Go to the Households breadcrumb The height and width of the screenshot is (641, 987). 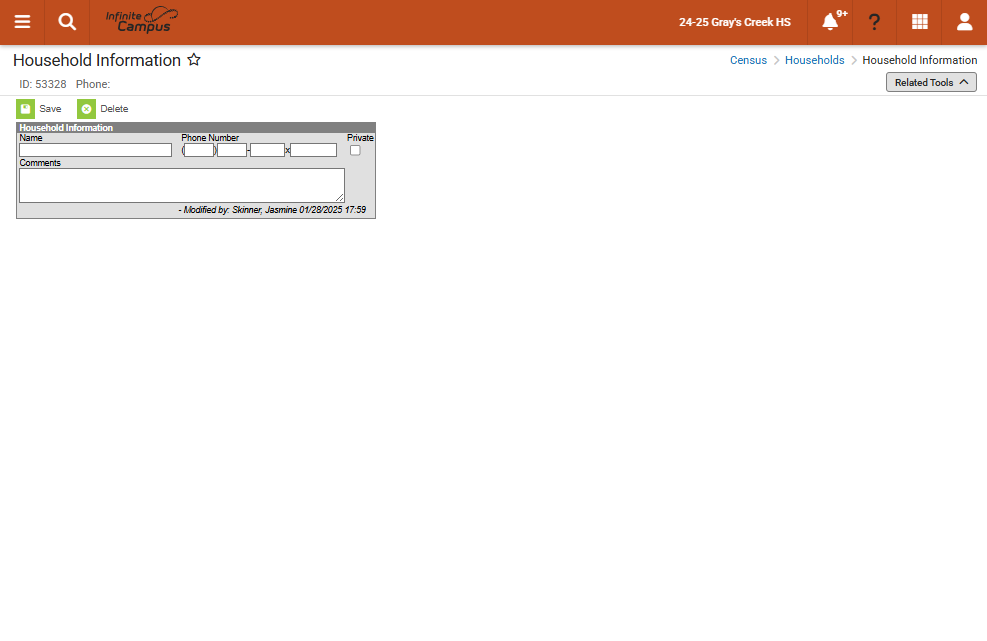[x=815, y=60]
